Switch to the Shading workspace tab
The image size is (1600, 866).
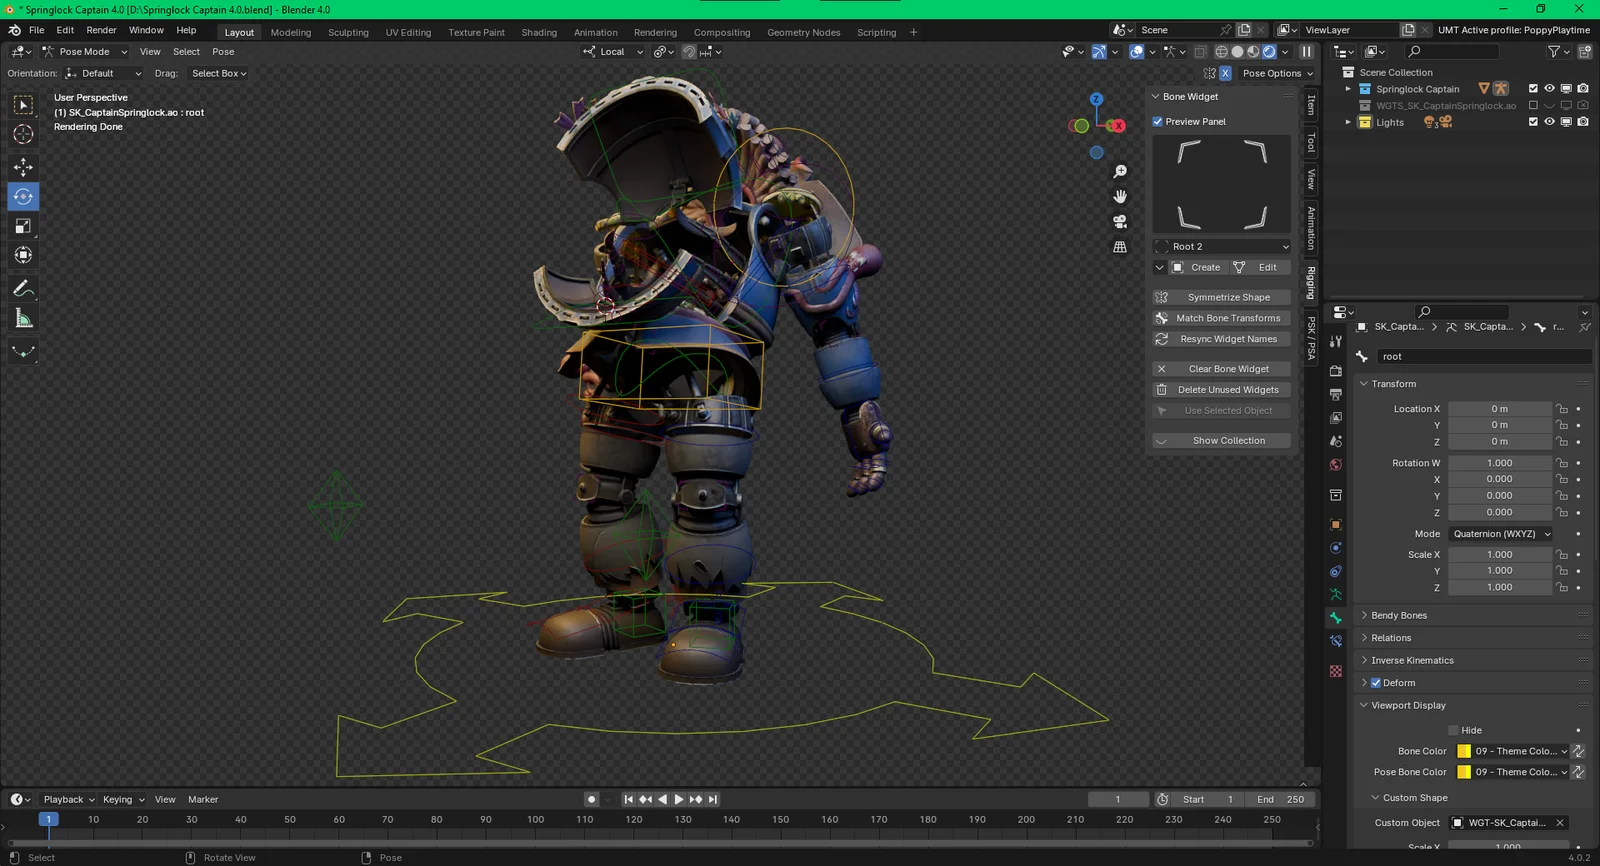(539, 32)
